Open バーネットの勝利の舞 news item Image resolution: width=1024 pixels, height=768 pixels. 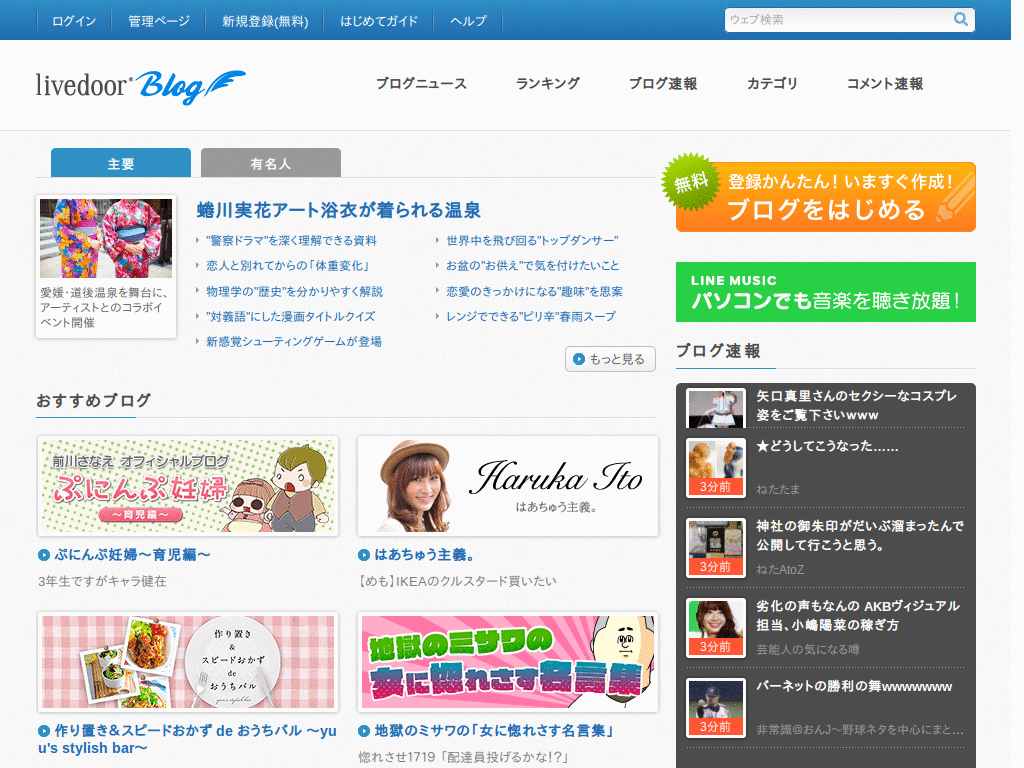[854, 686]
